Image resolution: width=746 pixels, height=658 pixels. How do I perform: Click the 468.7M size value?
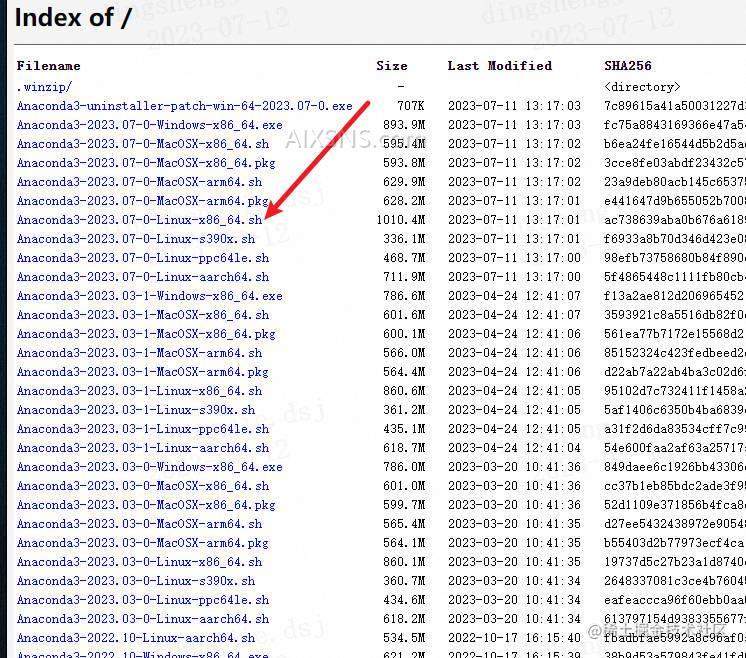[404, 258]
